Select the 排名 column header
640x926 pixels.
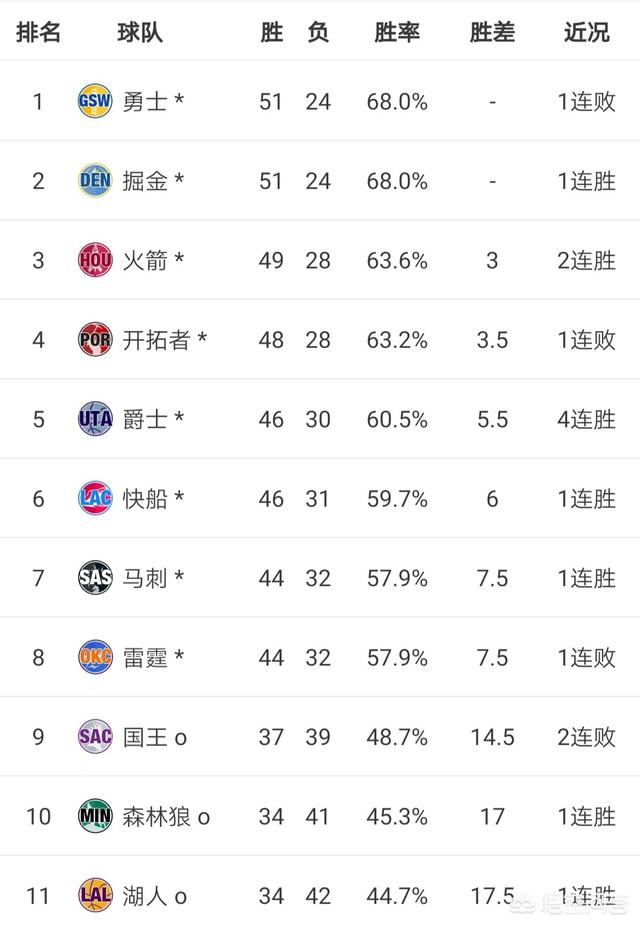(x=39, y=32)
